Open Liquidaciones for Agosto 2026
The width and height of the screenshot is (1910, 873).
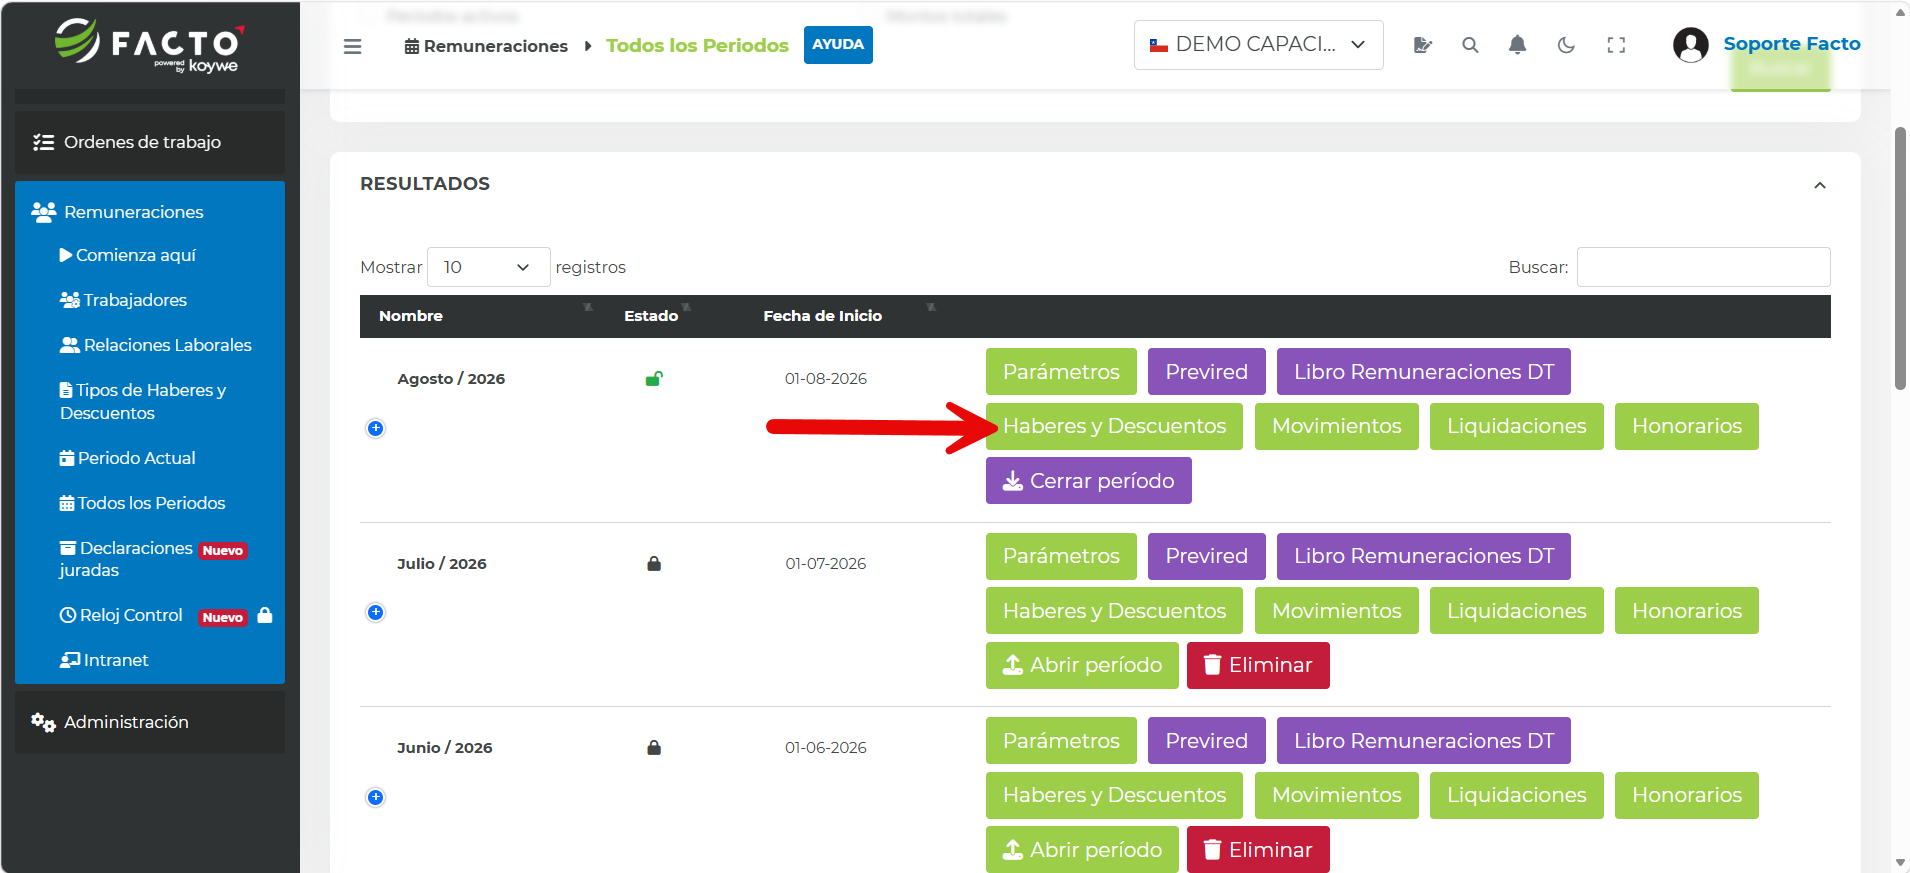point(1517,426)
